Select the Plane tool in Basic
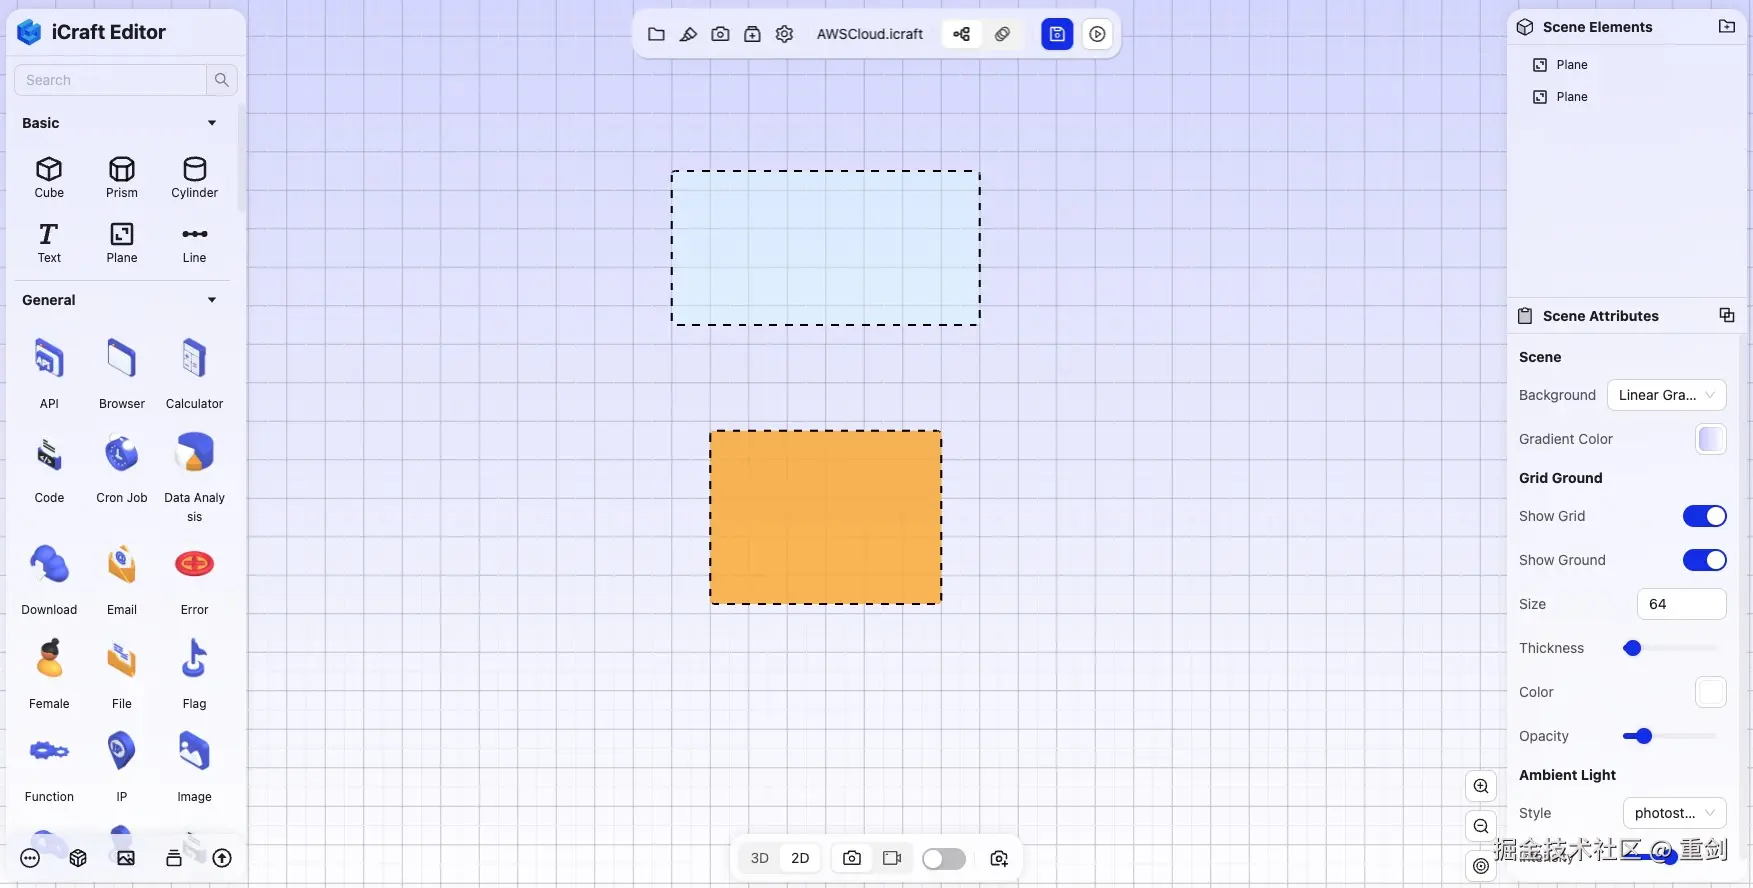This screenshot has height=888, width=1753. coord(122,243)
